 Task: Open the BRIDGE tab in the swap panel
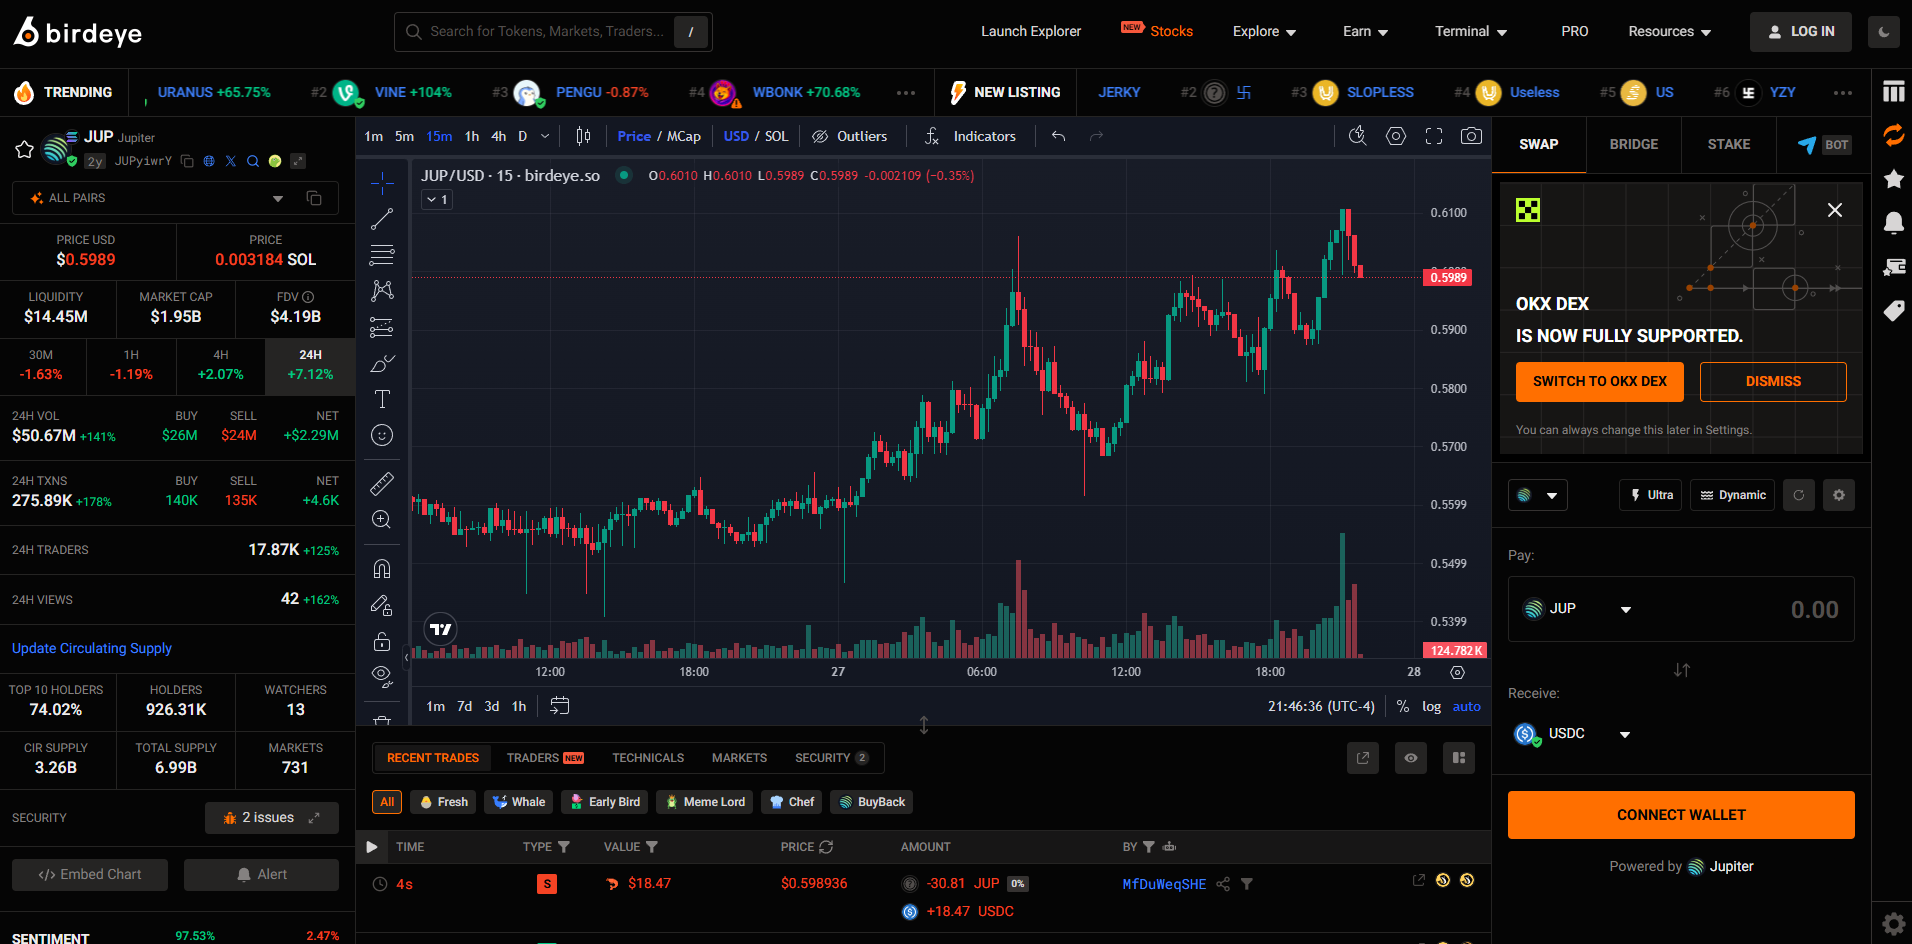click(1633, 144)
